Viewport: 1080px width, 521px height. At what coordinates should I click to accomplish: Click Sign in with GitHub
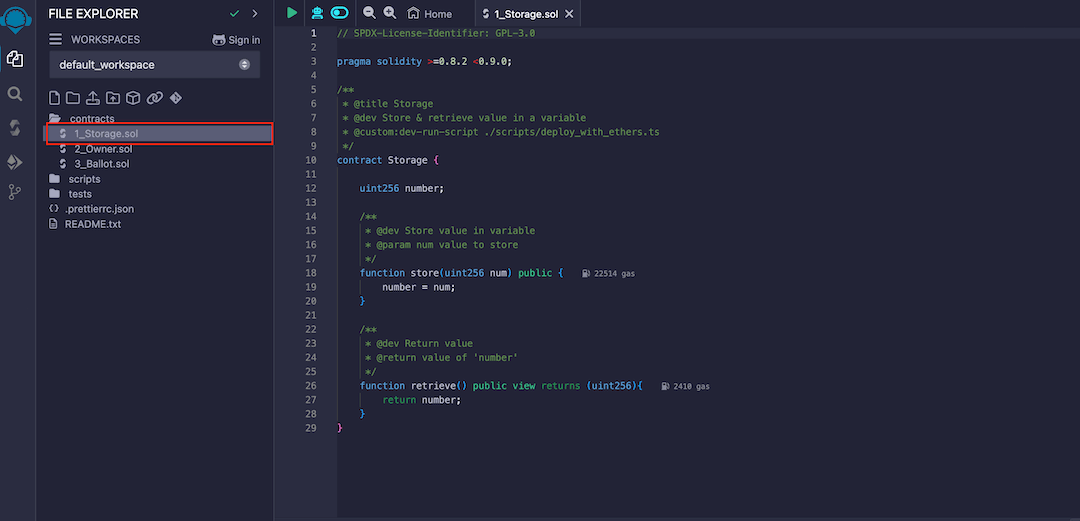coord(236,40)
